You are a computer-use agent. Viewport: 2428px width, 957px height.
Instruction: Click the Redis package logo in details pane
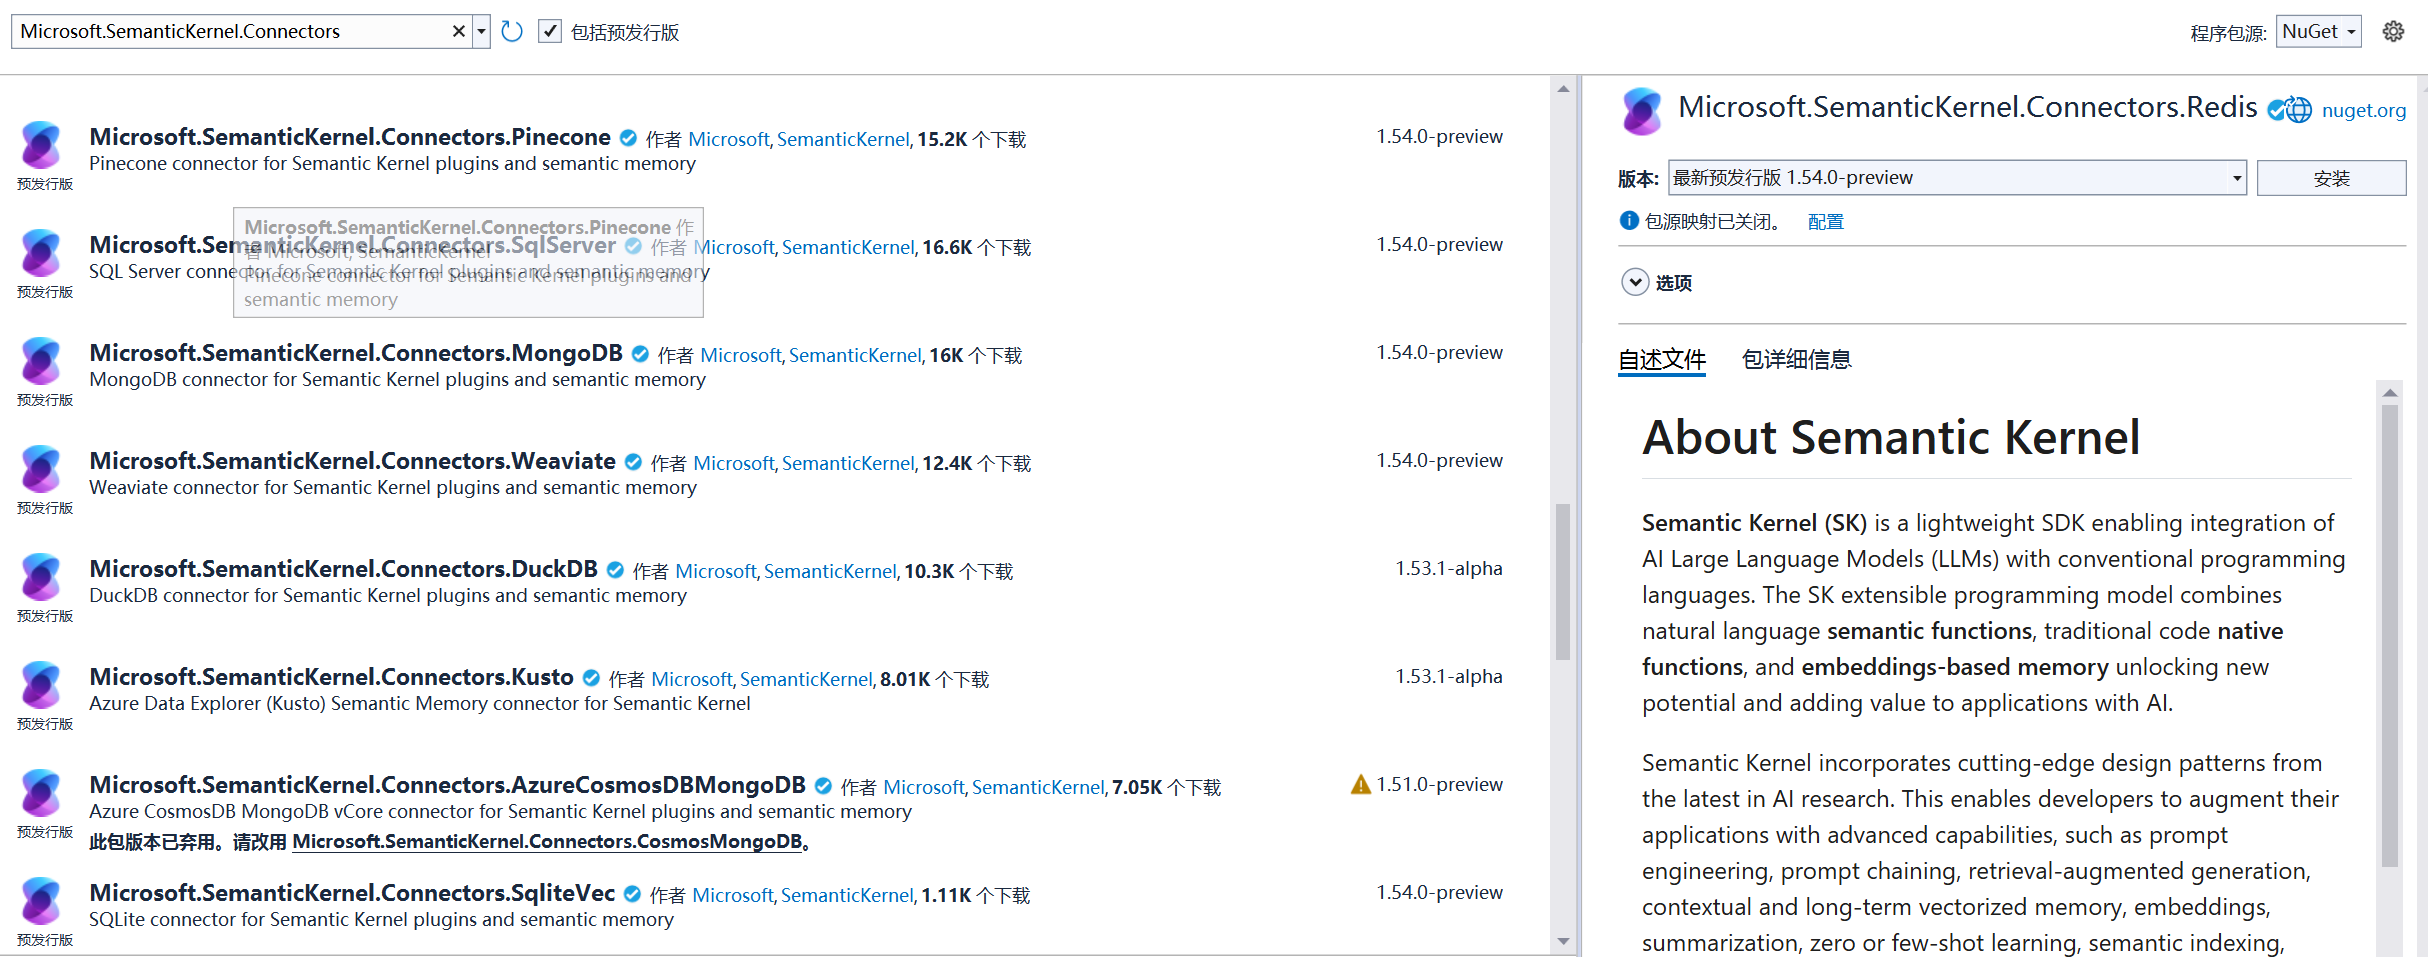coord(1642,111)
